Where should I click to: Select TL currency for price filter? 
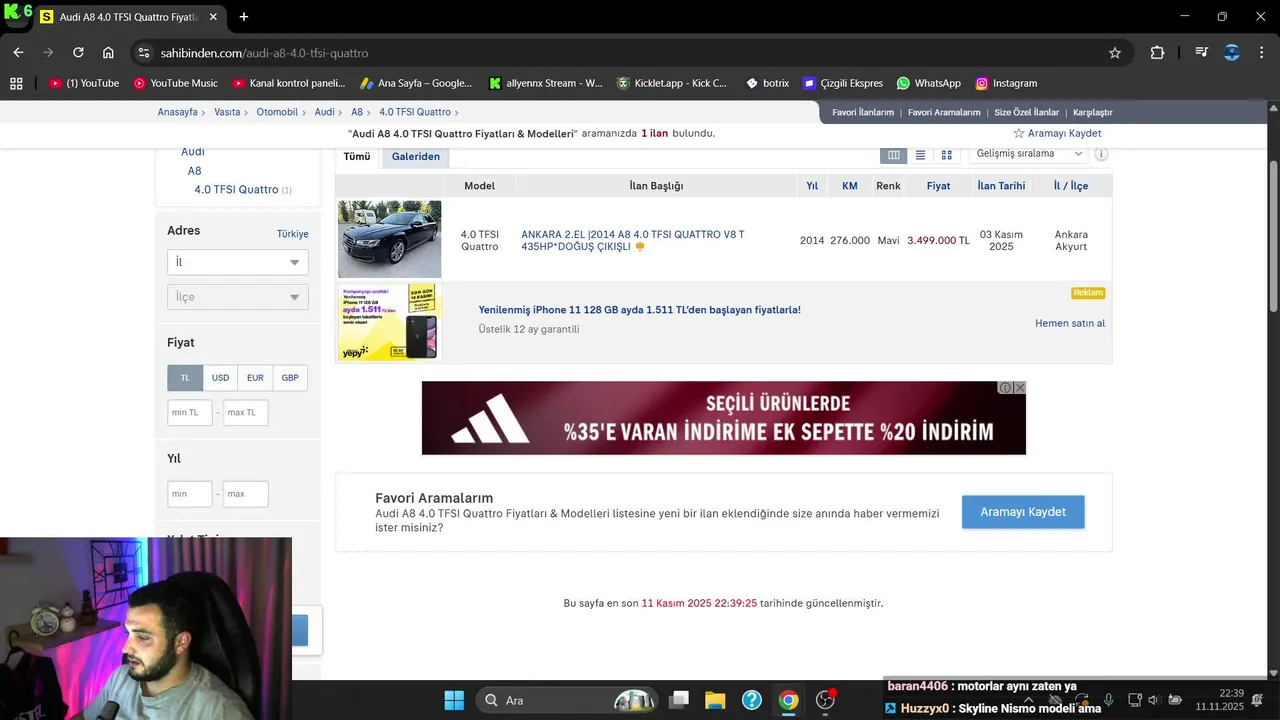(x=185, y=378)
